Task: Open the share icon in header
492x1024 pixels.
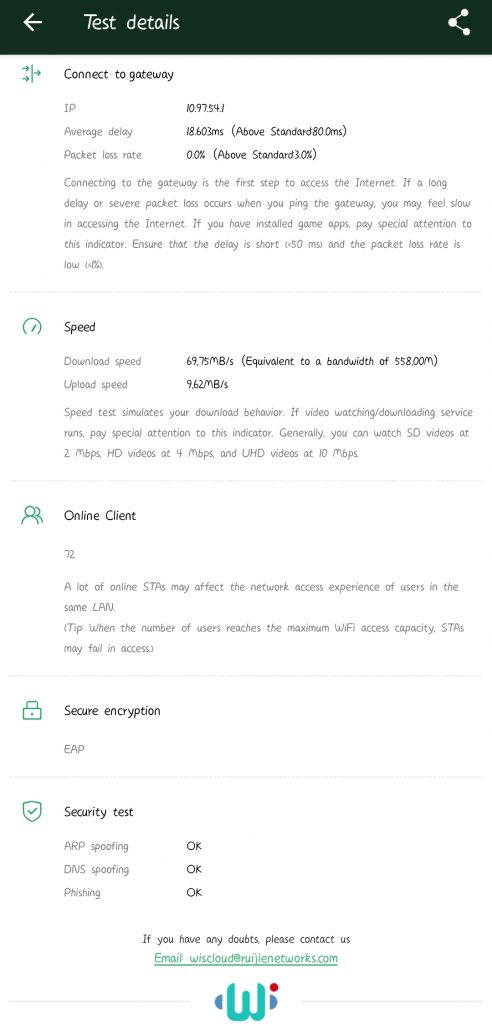Action: coord(459,22)
